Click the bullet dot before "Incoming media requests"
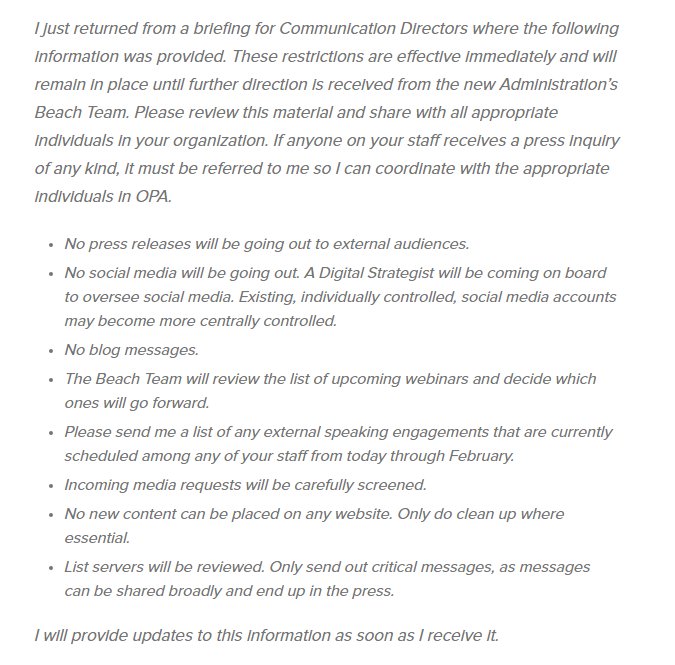This screenshot has height=665, width=675. [x=51, y=486]
